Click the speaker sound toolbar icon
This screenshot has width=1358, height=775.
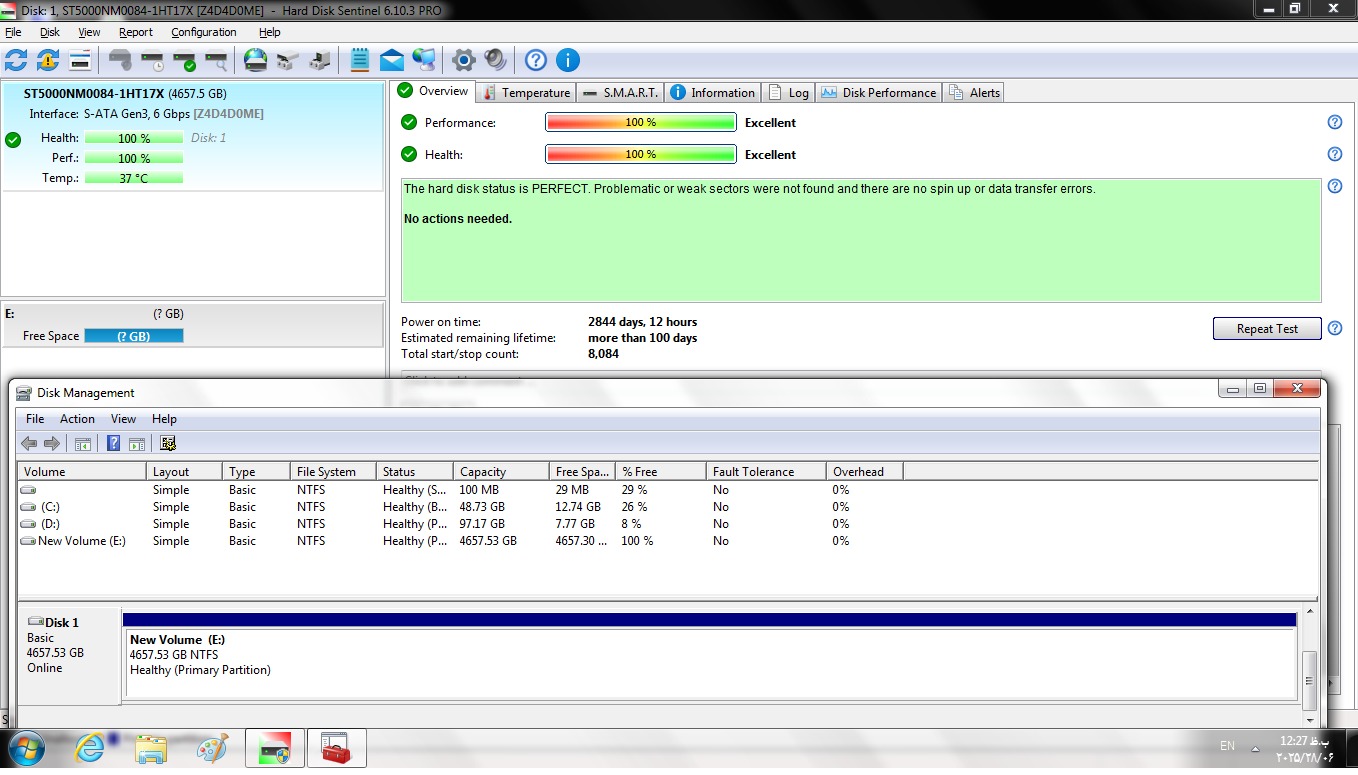point(495,60)
